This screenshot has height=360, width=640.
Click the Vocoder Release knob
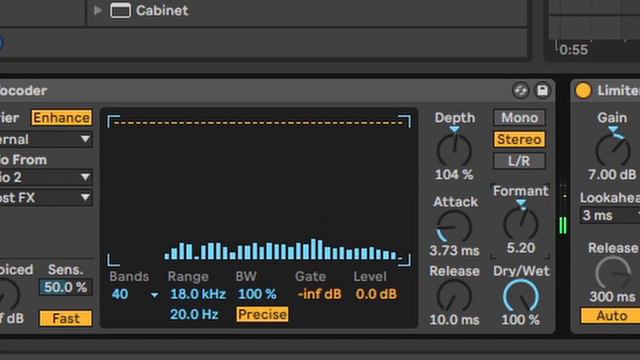pos(454,296)
